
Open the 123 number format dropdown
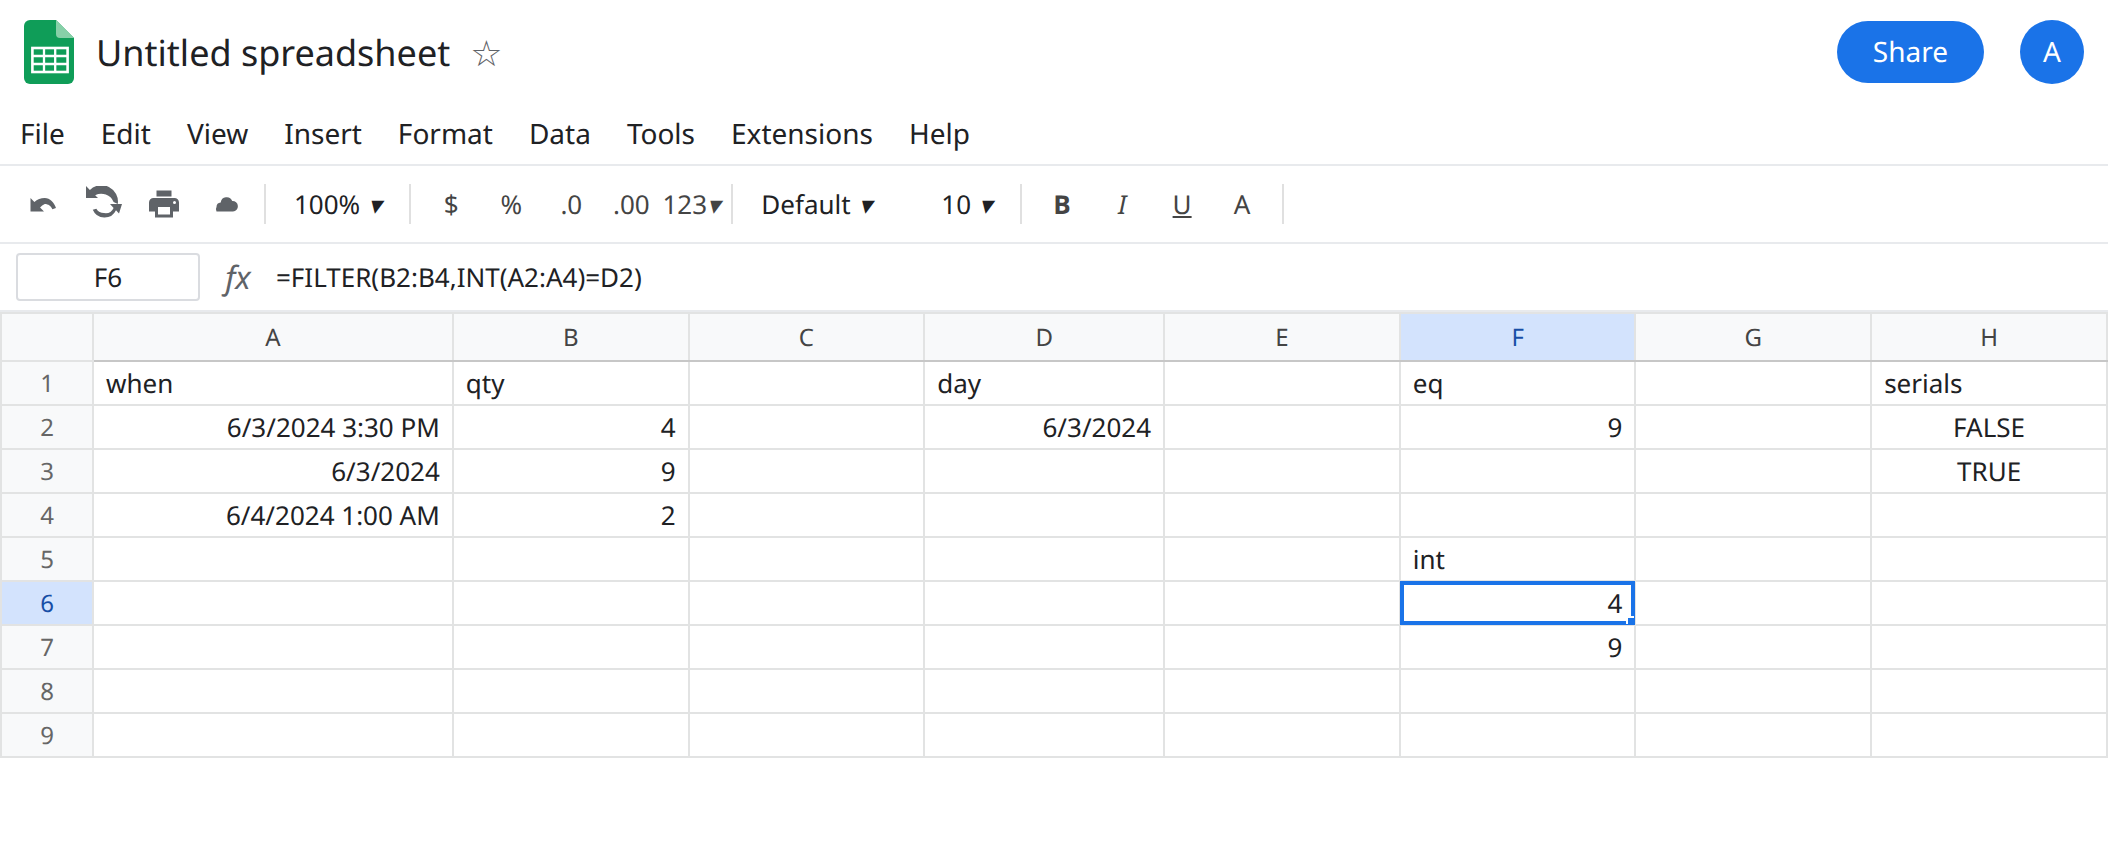[x=693, y=205]
